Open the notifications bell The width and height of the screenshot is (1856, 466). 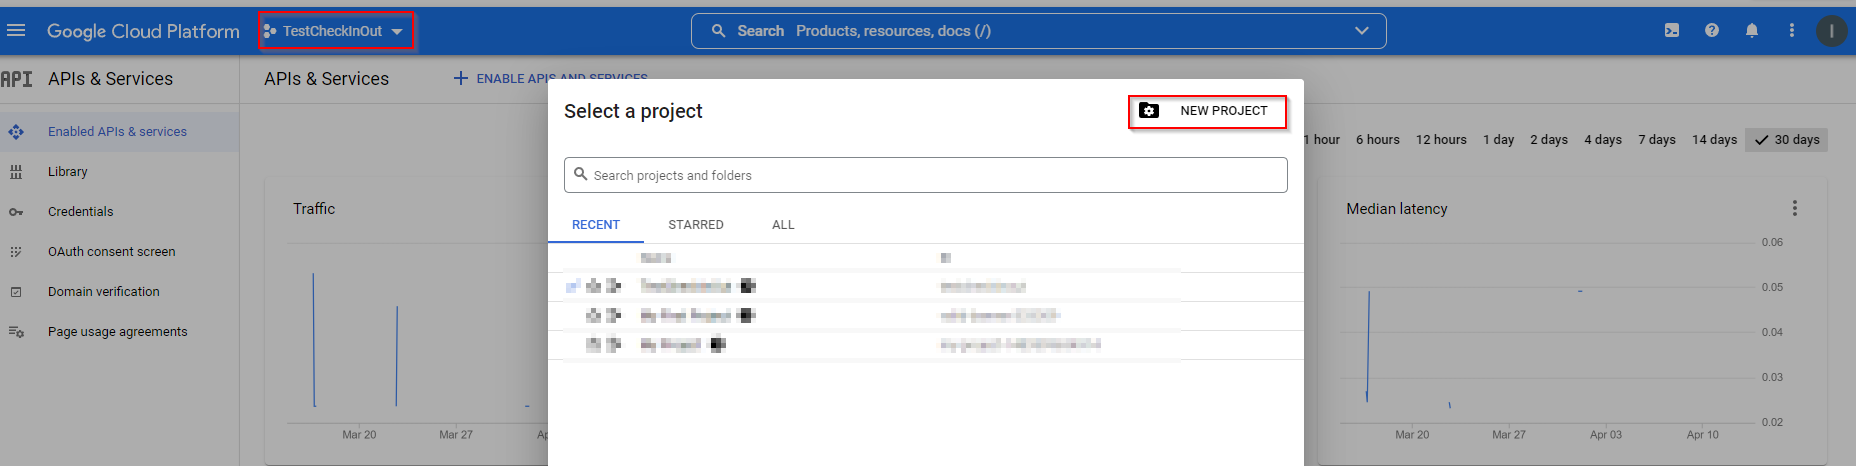point(1751,31)
